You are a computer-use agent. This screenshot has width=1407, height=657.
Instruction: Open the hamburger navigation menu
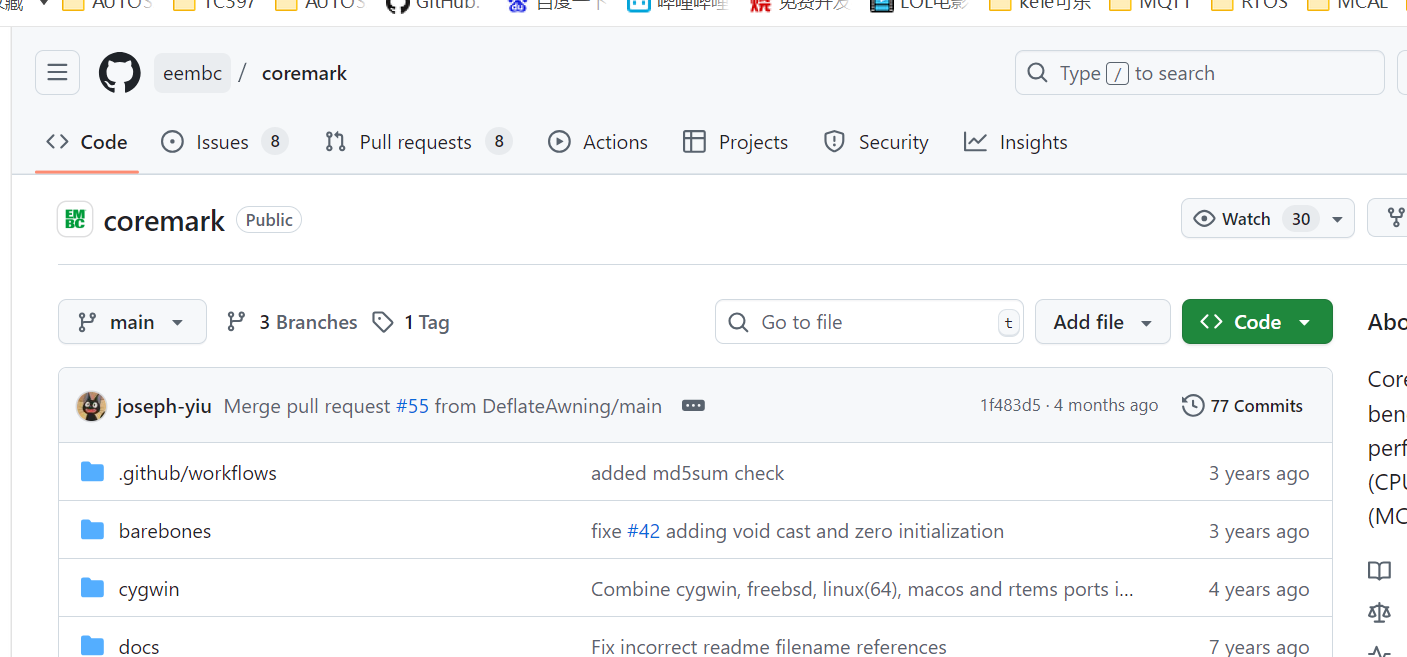coord(57,73)
